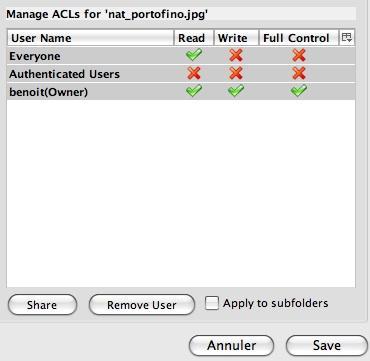Toggle Full Control for Authenticated Users
The image size is (370, 361).
point(299,73)
